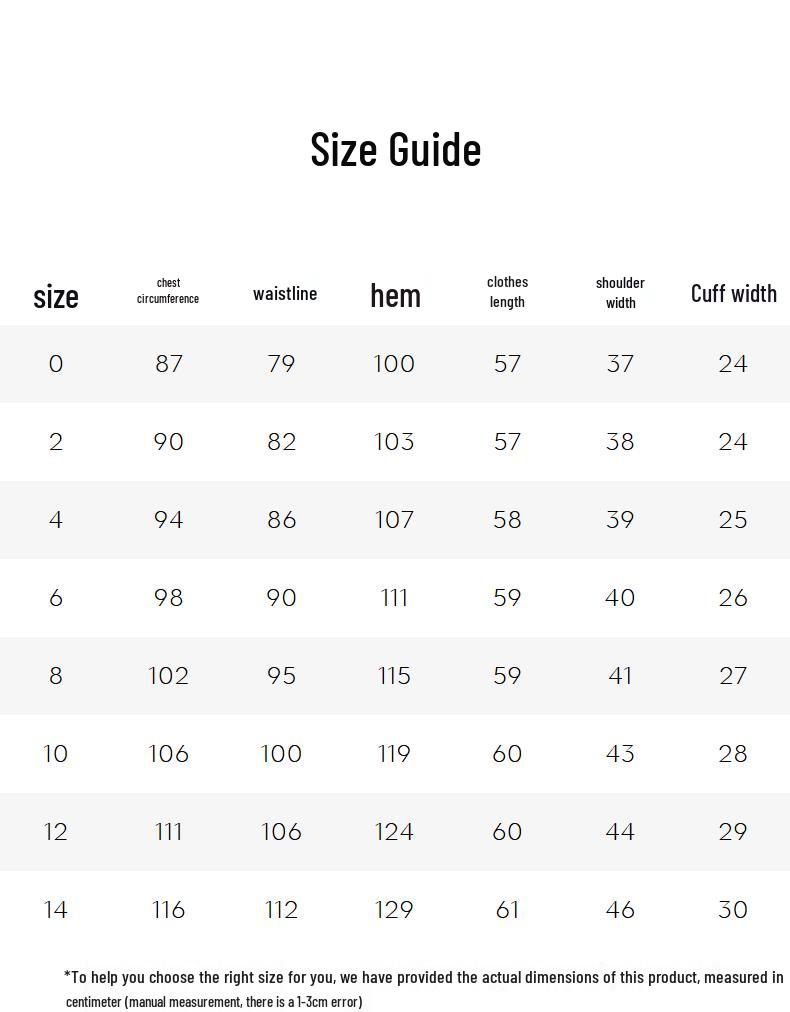Select hem value 129
Screen dimensions: 790x1012
(x=394, y=910)
